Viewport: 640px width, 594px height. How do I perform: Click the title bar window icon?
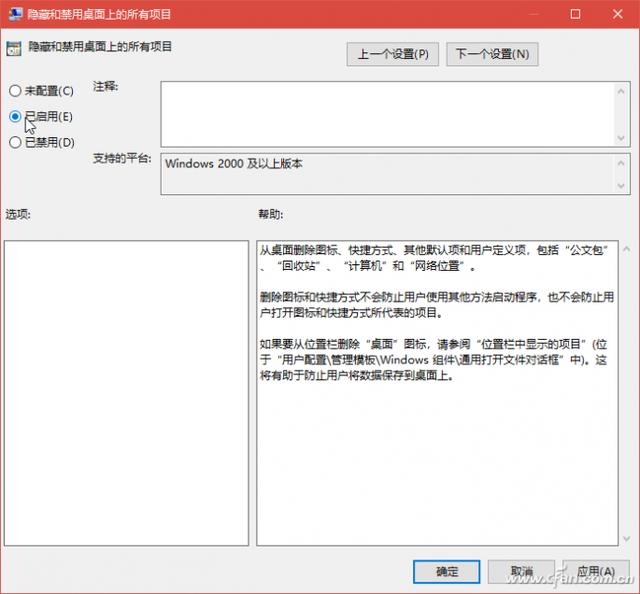click(x=16, y=14)
